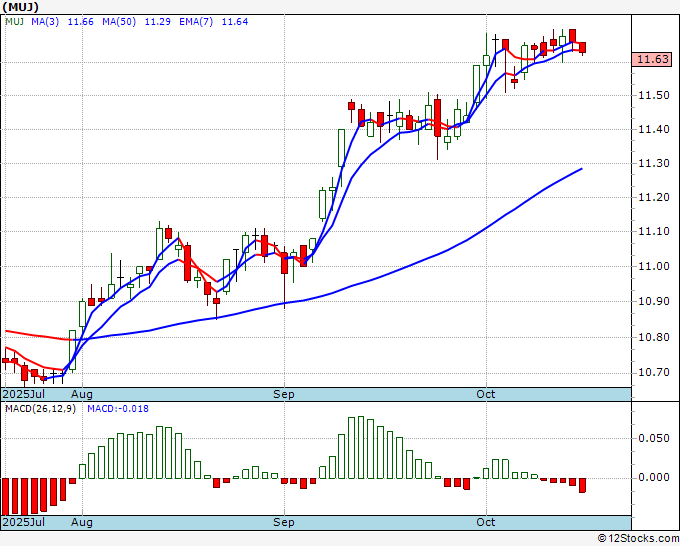Click the Oct label on price chart axis
Viewport: 680px width, 546px height.
click(x=486, y=394)
